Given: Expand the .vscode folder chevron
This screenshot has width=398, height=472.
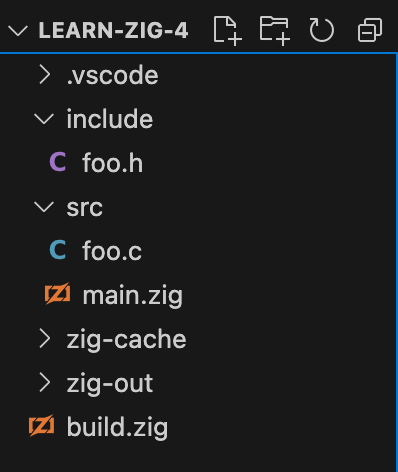Looking at the screenshot, I should (x=44, y=75).
